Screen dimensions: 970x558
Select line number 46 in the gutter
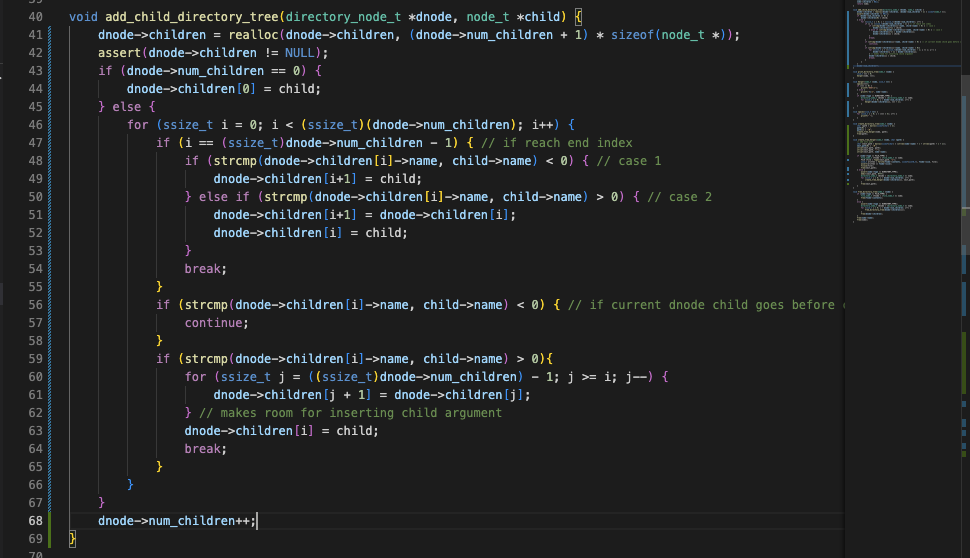(x=35, y=125)
